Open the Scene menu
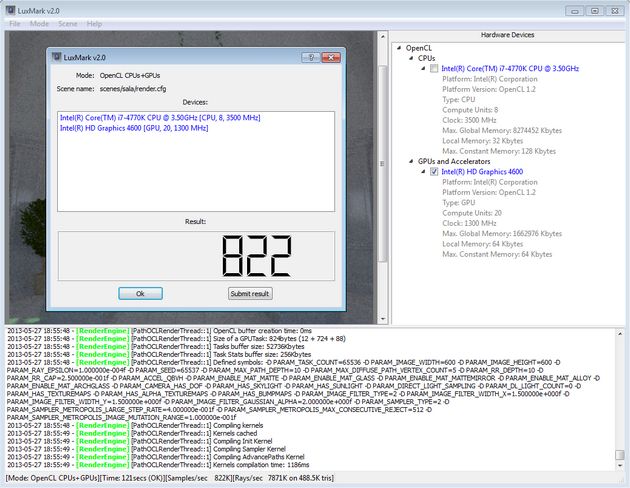This screenshot has height=488, width=630. coord(68,24)
